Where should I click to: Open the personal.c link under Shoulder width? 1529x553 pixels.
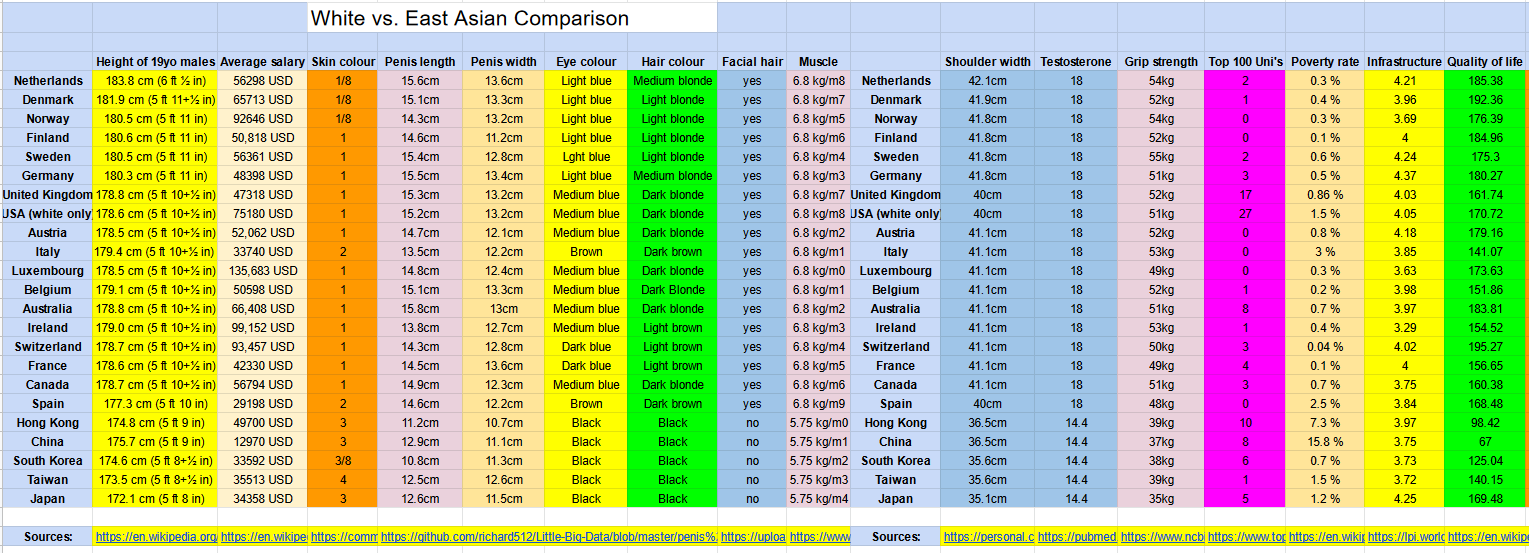988,537
